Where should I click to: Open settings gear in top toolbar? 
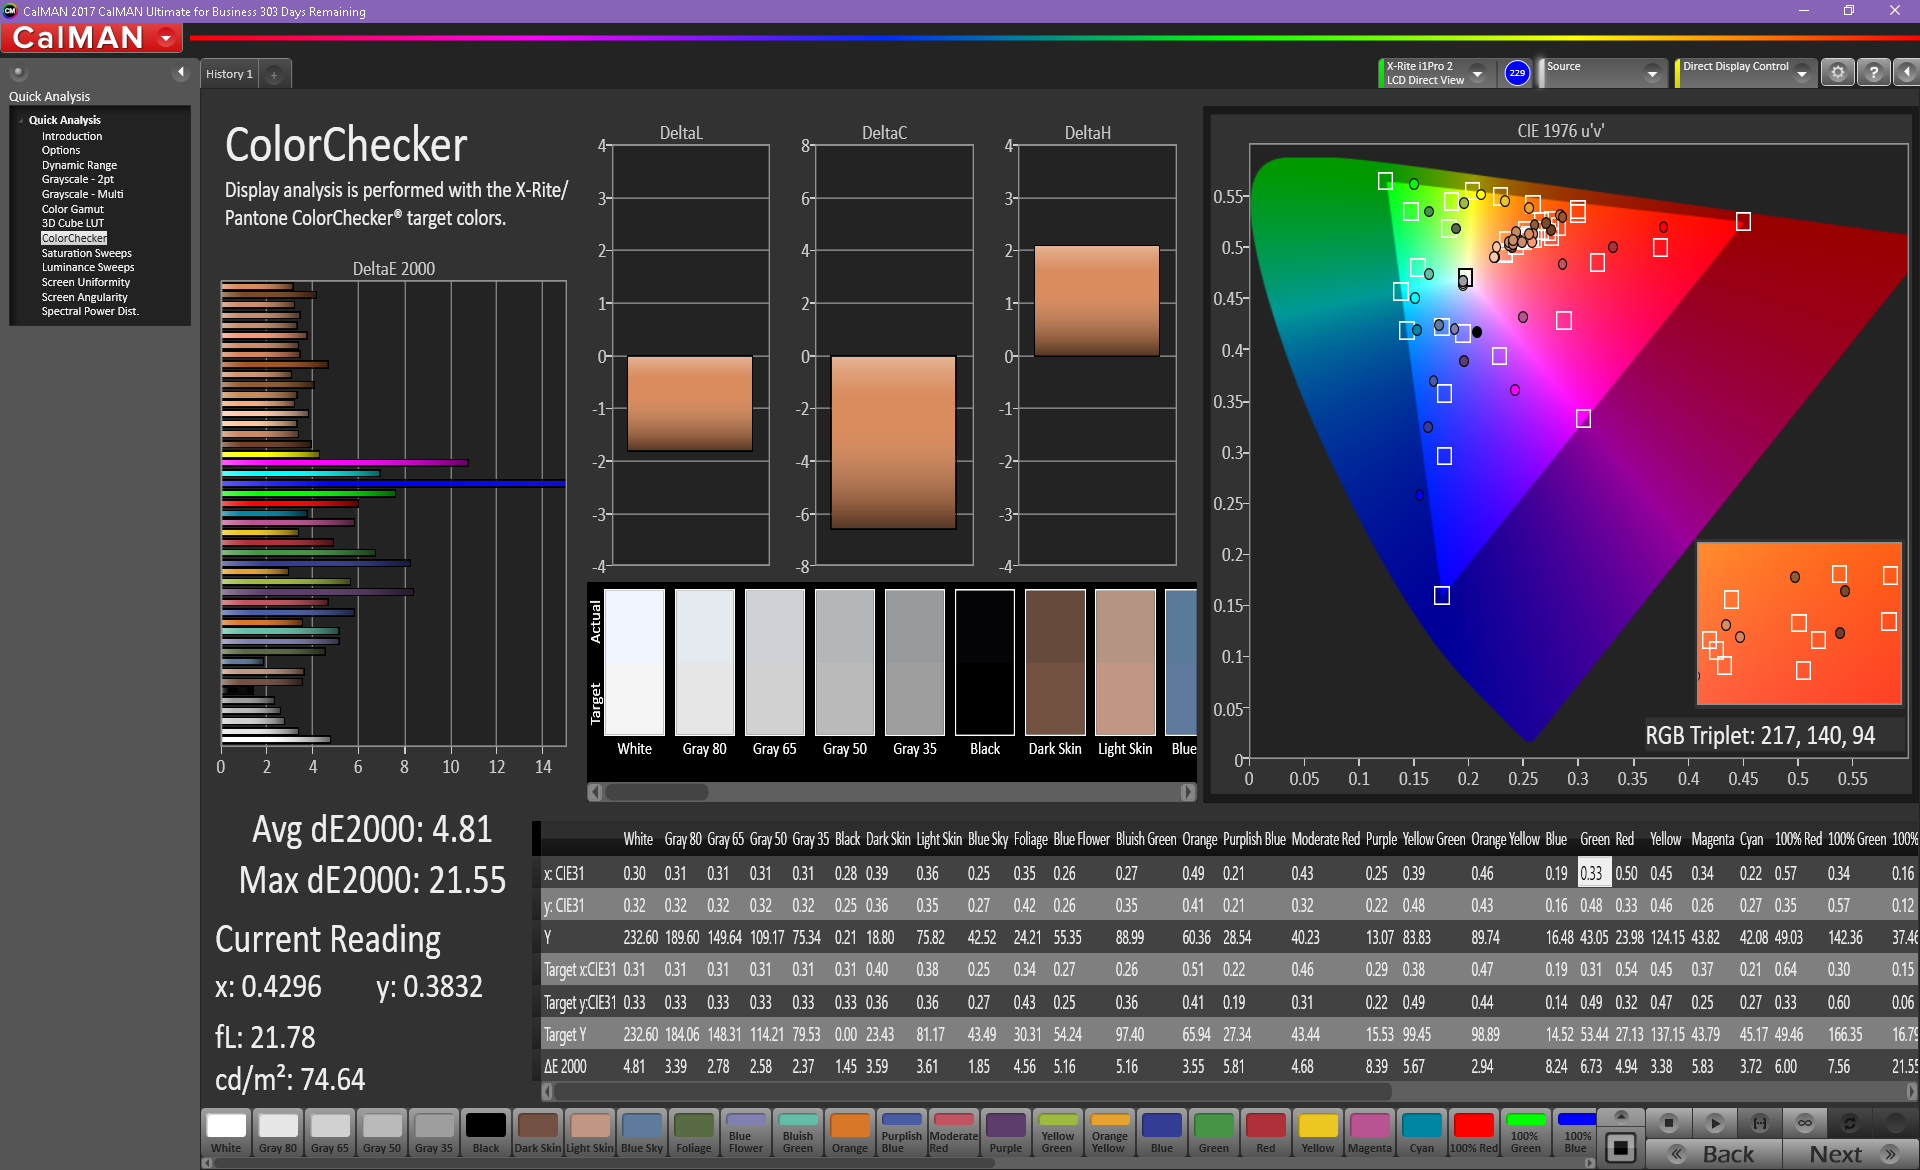[1837, 73]
